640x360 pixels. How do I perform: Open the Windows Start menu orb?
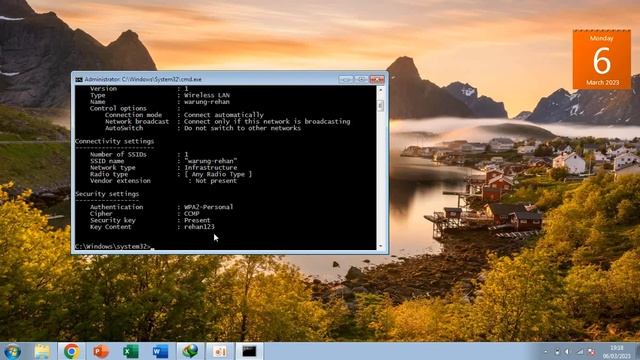point(12,351)
